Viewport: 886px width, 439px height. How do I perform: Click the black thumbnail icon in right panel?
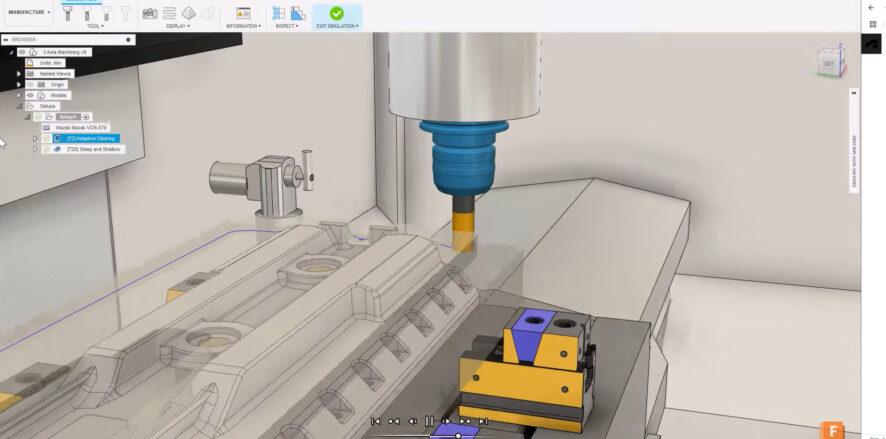coord(871,44)
